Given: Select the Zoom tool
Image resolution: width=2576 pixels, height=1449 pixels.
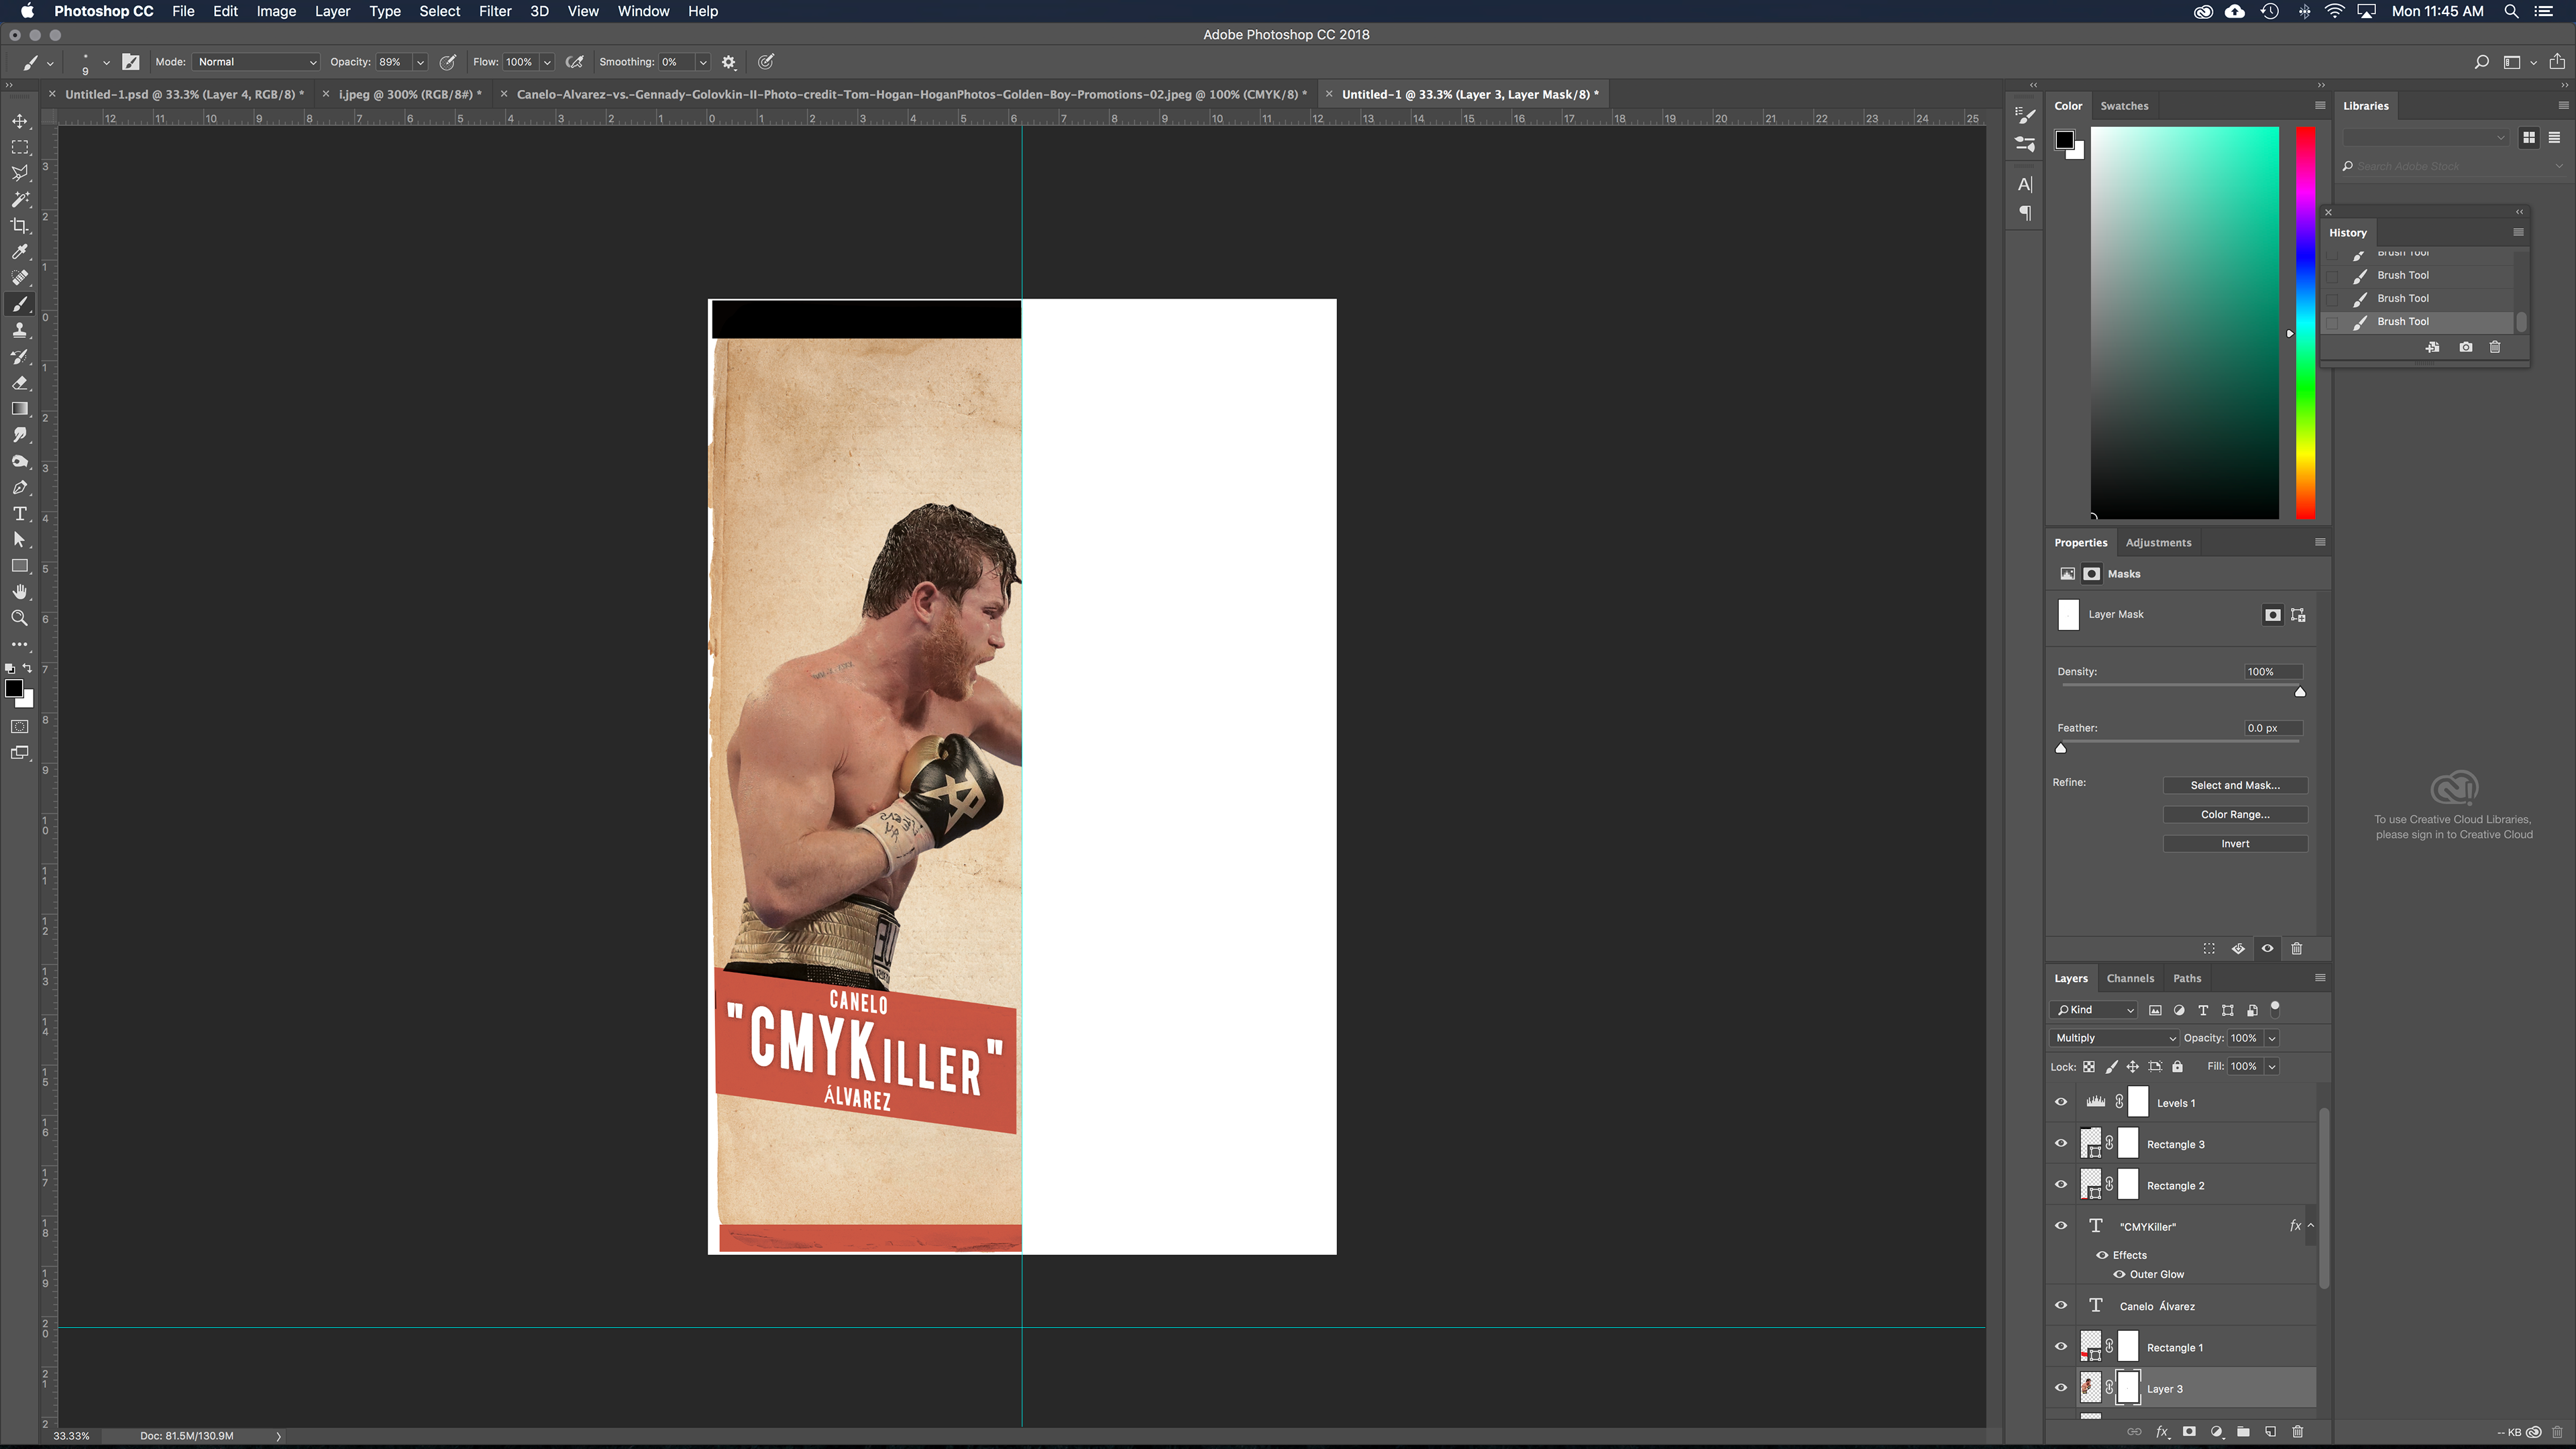Looking at the screenshot, I should tap(20, 618).
